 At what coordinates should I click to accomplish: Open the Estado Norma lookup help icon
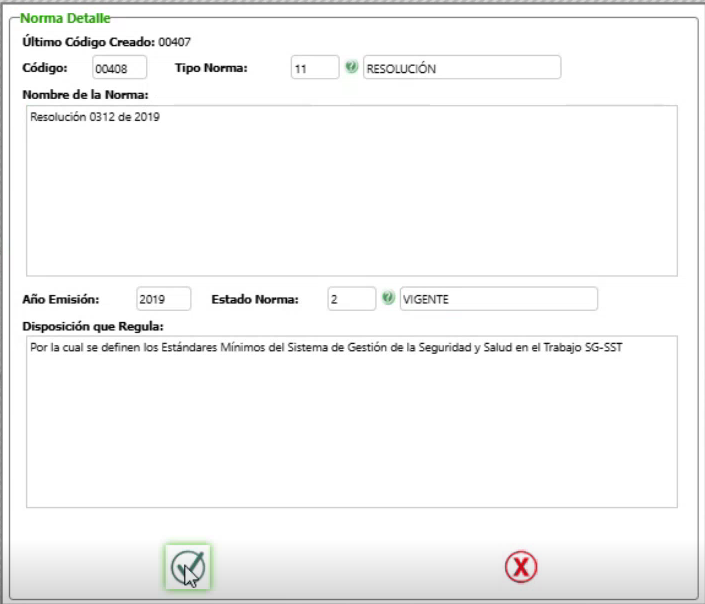click(388, 298)
